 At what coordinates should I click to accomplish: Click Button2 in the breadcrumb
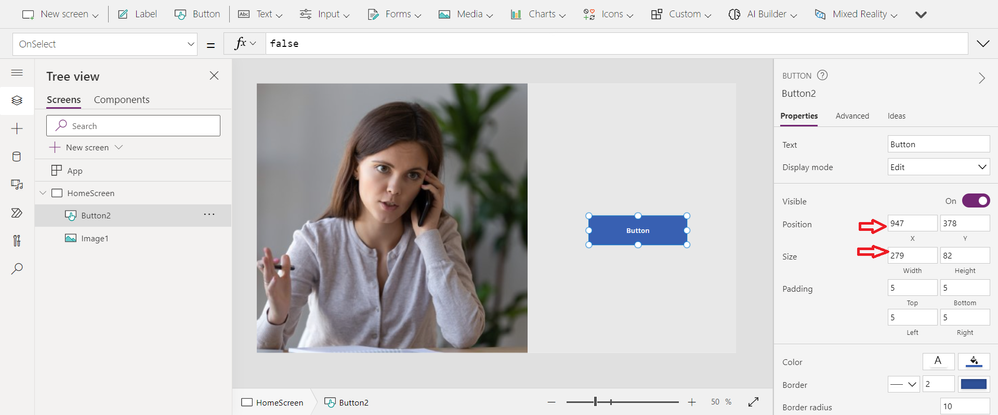(346, 402)
